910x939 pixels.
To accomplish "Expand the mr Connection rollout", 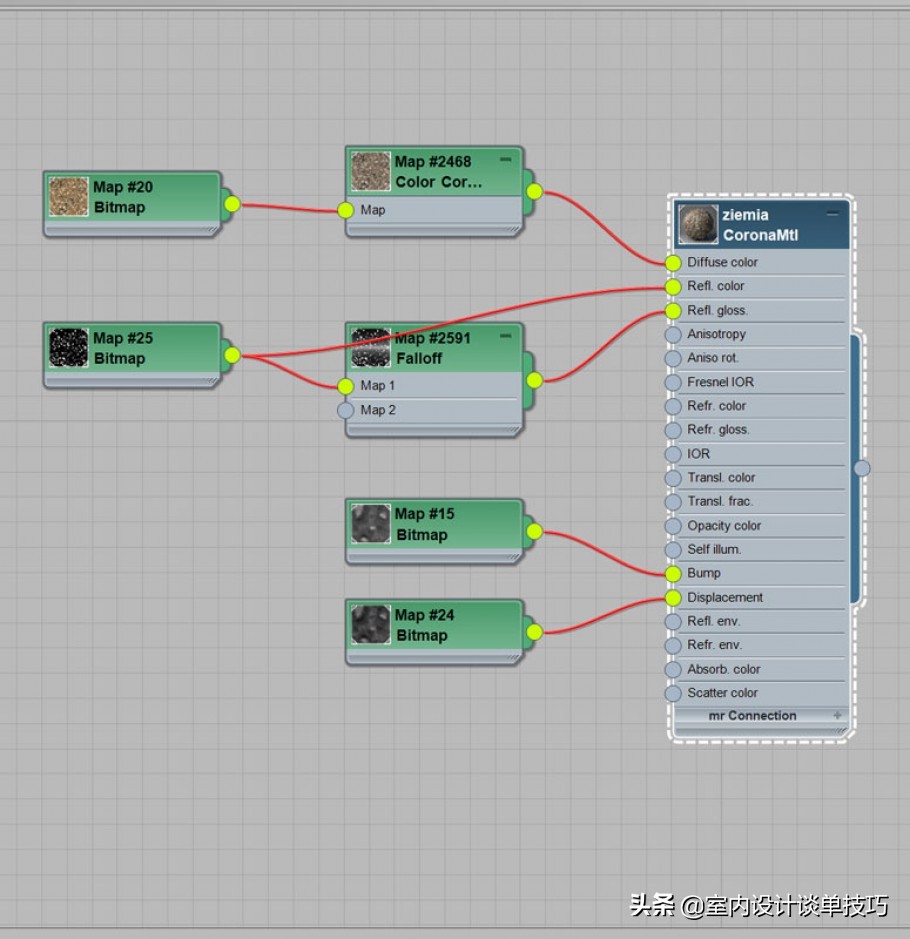I will point(837,715).
